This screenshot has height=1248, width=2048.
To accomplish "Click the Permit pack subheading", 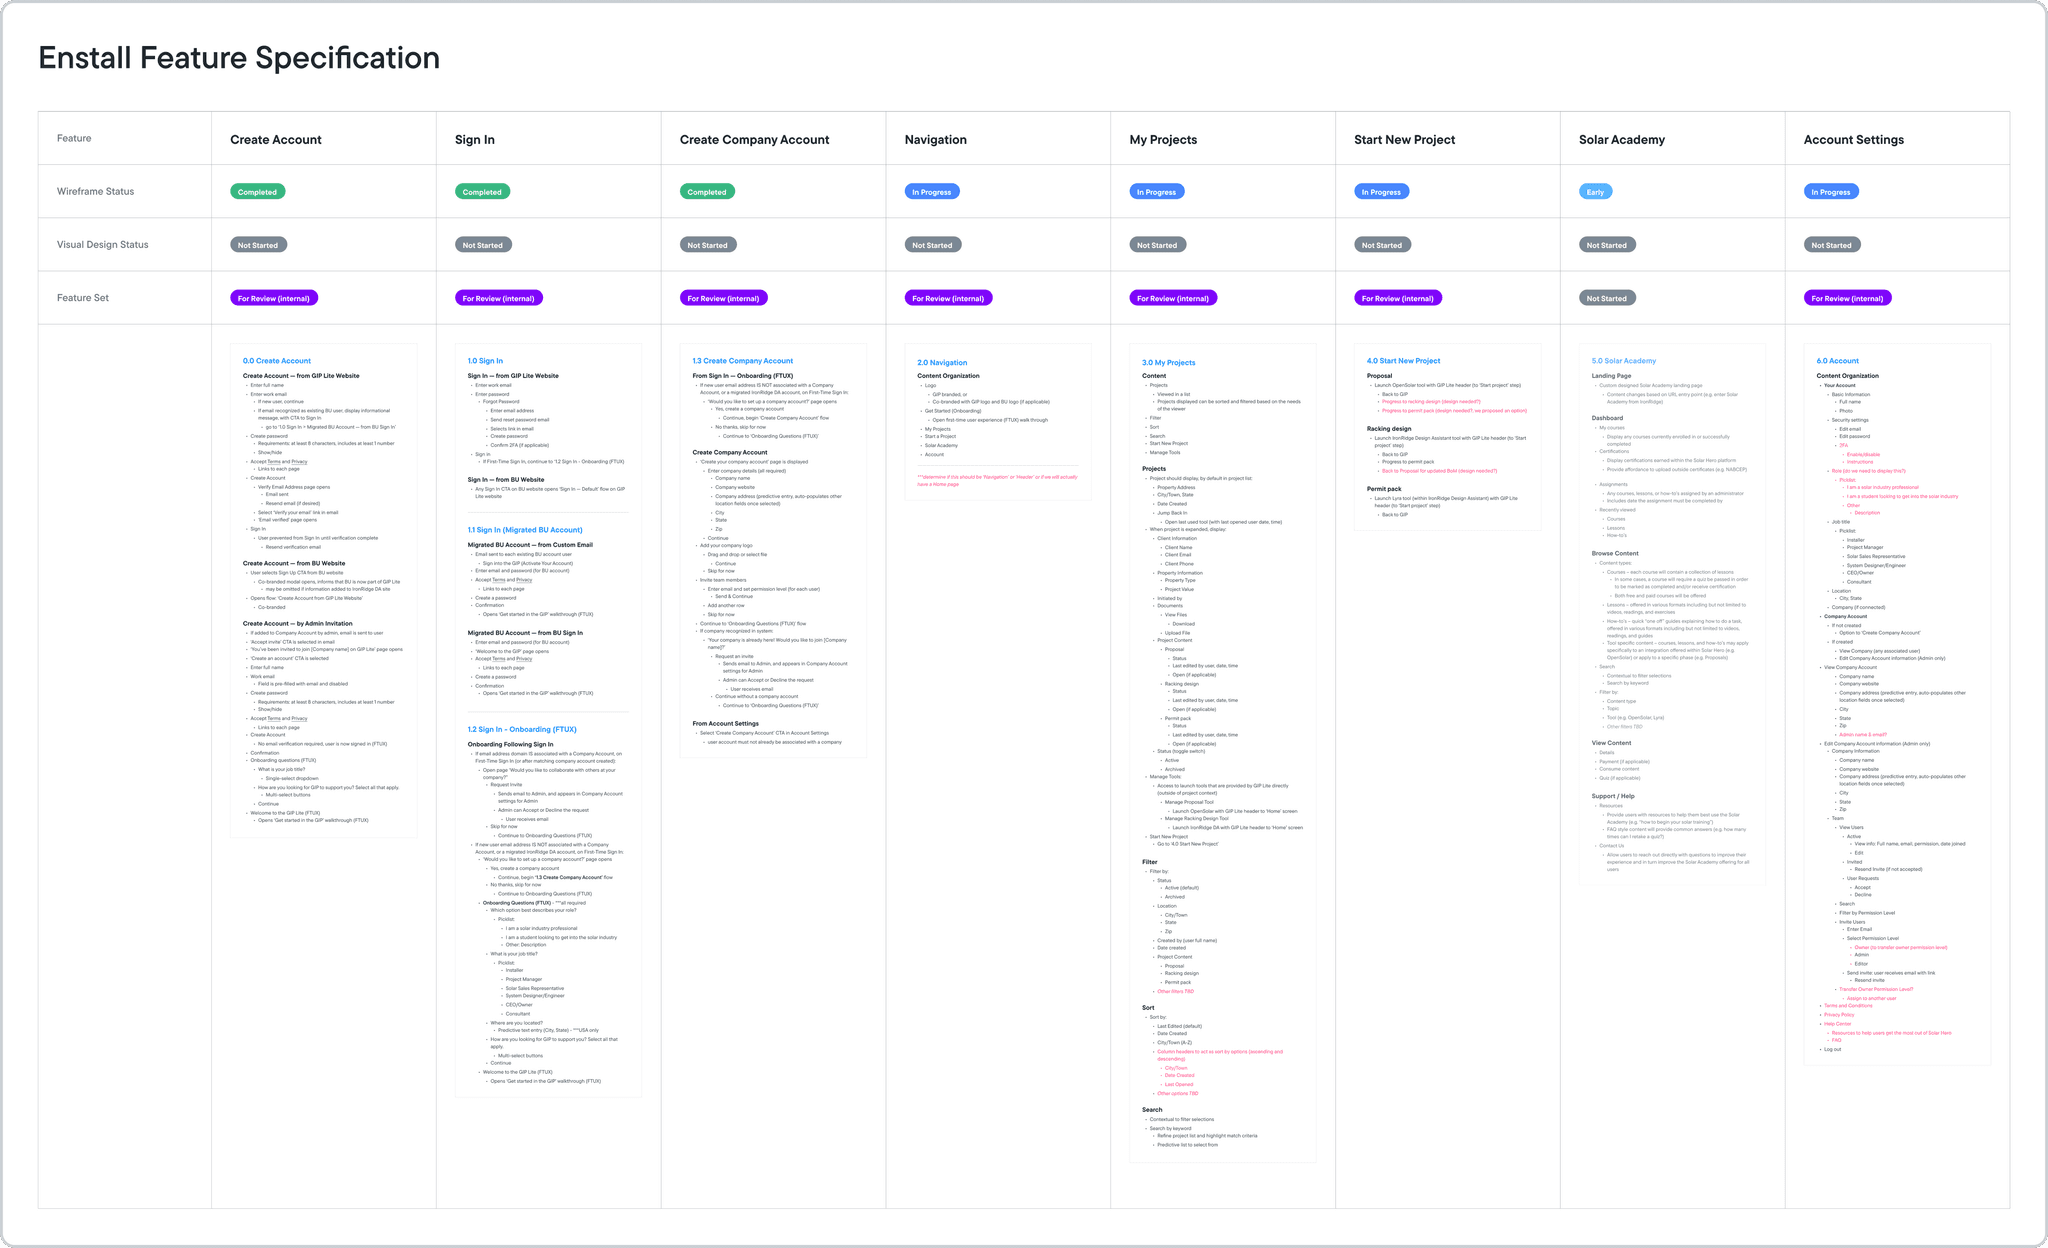I will click(x=1384, y=489).
